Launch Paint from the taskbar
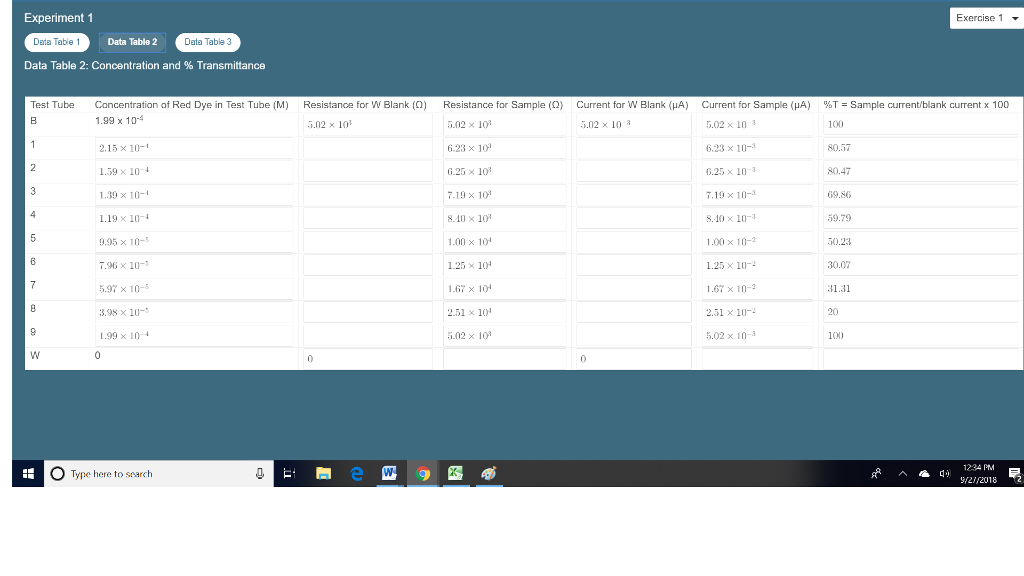Viewport: 1024px width, 576px height. click(x=489, y=474)
